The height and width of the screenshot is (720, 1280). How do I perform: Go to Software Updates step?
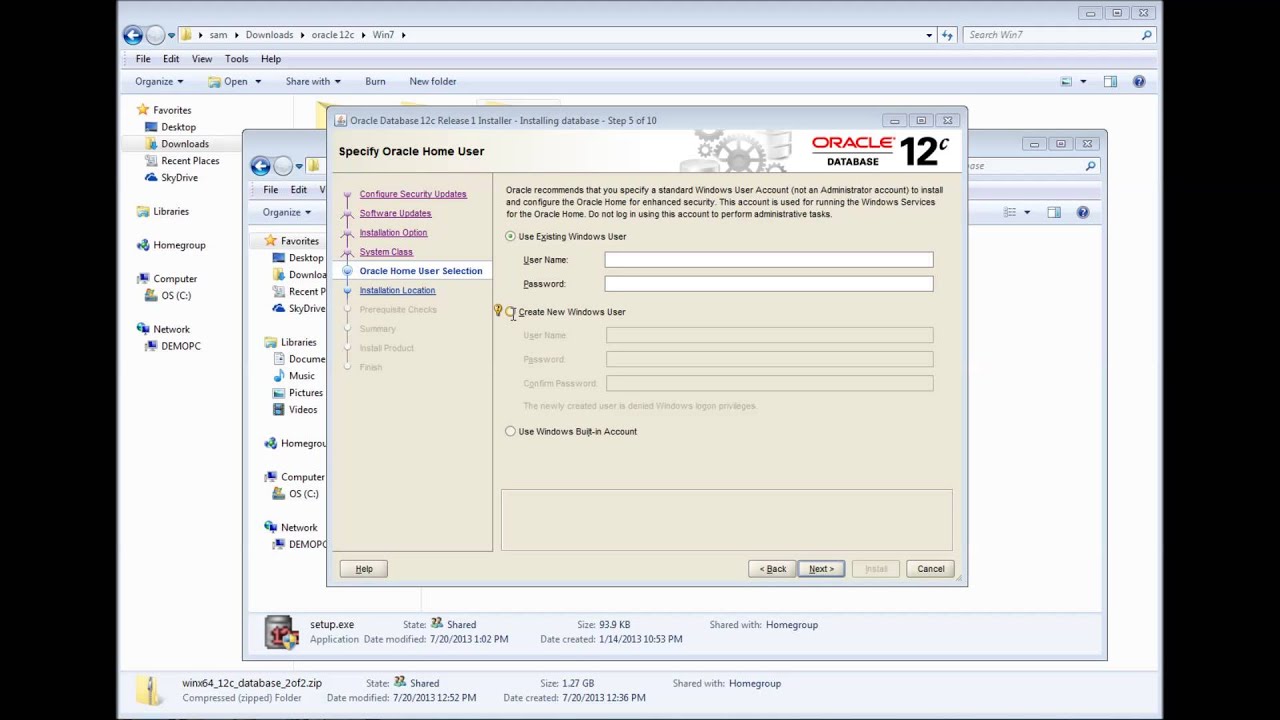tap(395, 213)
